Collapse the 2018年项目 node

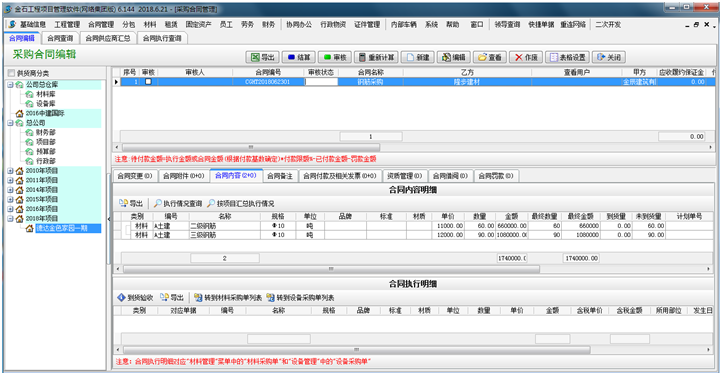pyautogui.click(x=11, y=218)
